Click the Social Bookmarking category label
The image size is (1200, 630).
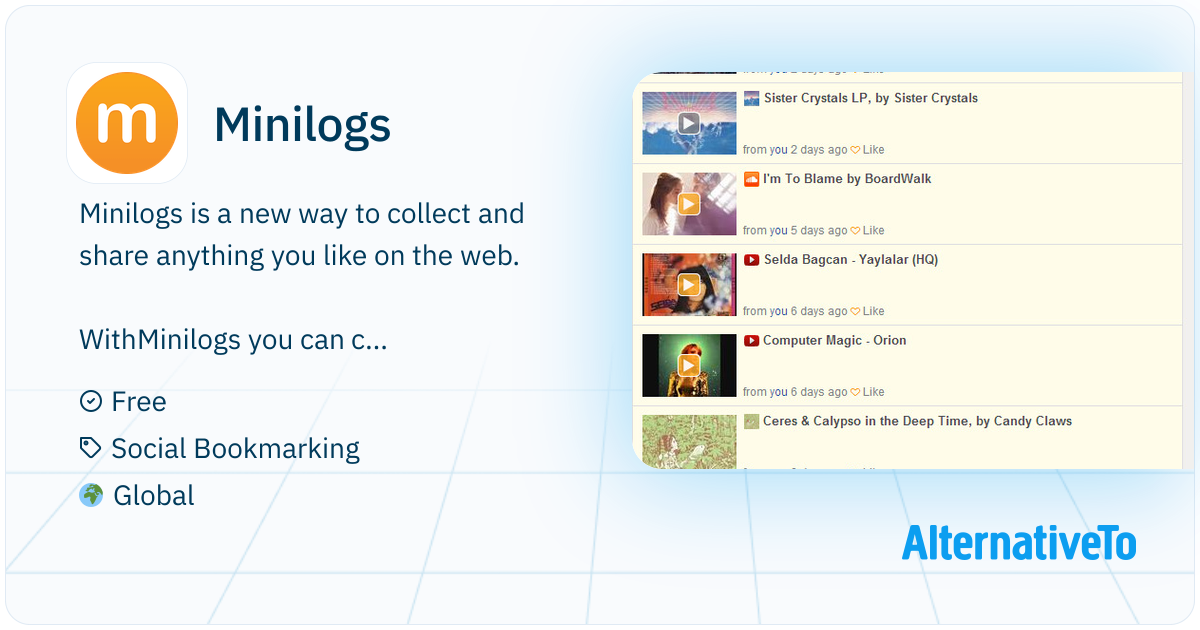(x=235, y=449)
